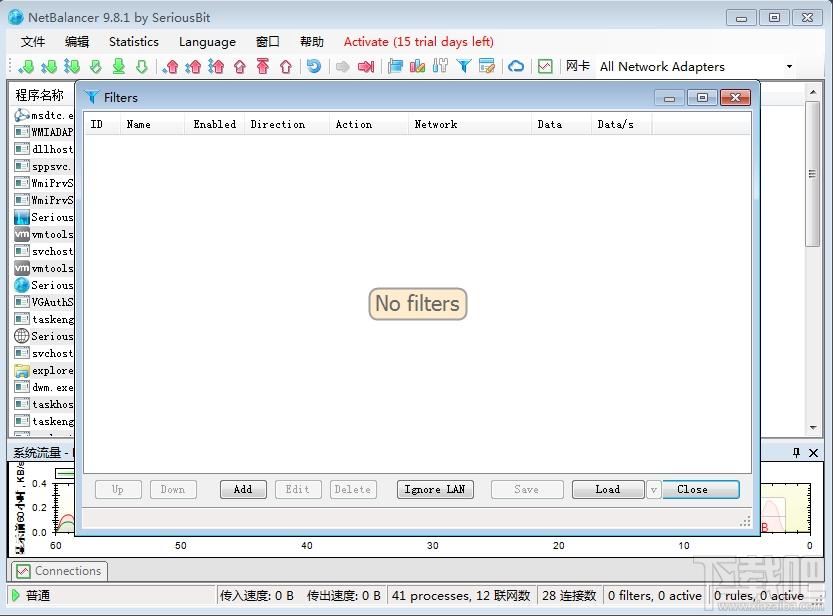Image resolution: width=833 pixels, height=616 pixels.
Task: Click the red crossed-out upload arrow icon
Action: [x=240, y=66]
